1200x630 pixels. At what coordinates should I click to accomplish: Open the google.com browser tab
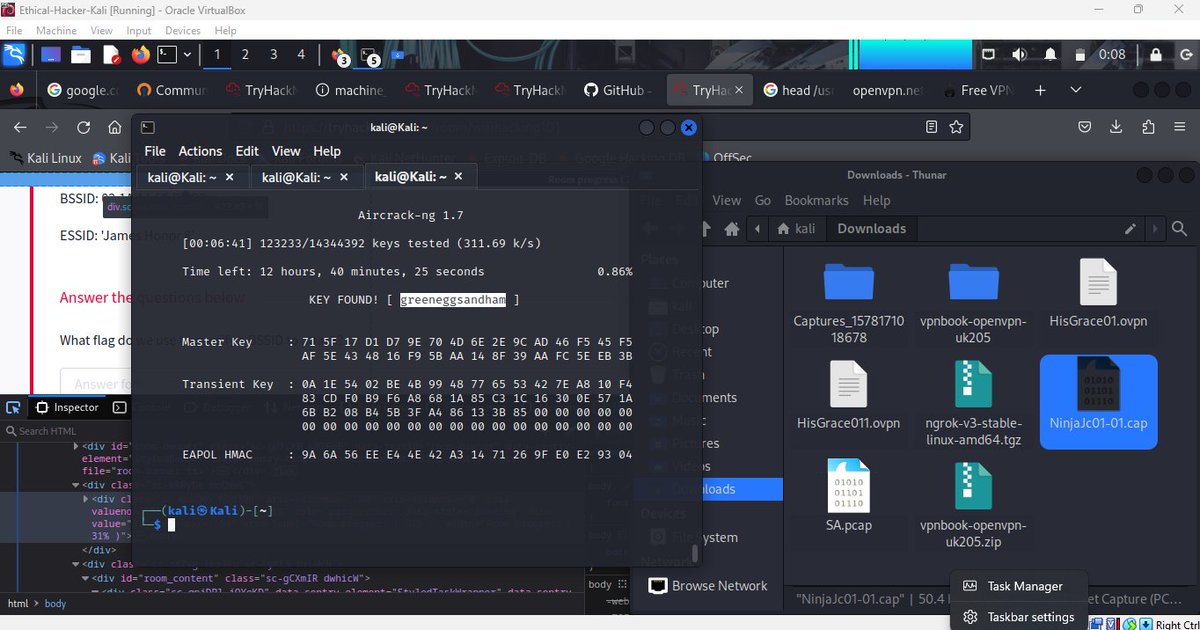tap(85, 90)
